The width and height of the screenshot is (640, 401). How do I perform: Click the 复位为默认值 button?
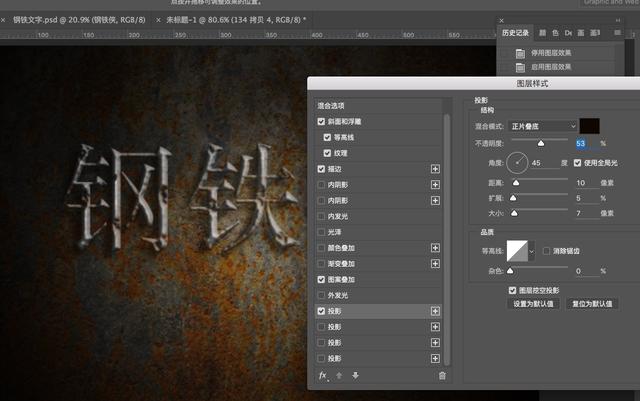pyautogui.click(x=592, y=304)
